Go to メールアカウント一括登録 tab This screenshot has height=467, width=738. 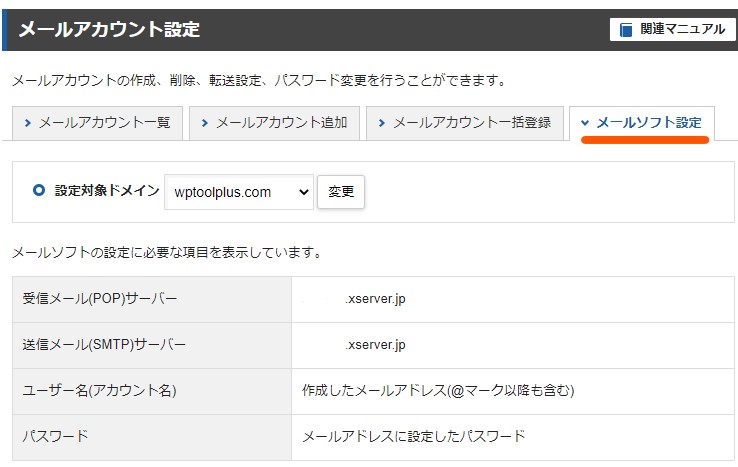(x=465, y=123)
